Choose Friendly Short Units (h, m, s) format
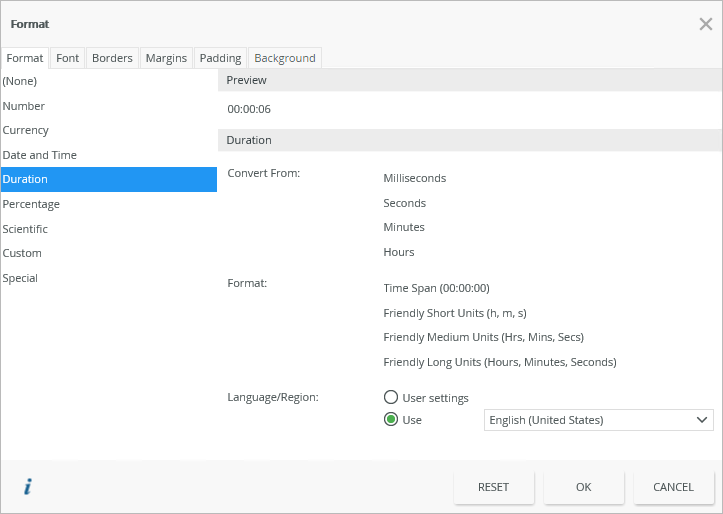This screenshot has height=514, width=723. click(x=455, y=313)
